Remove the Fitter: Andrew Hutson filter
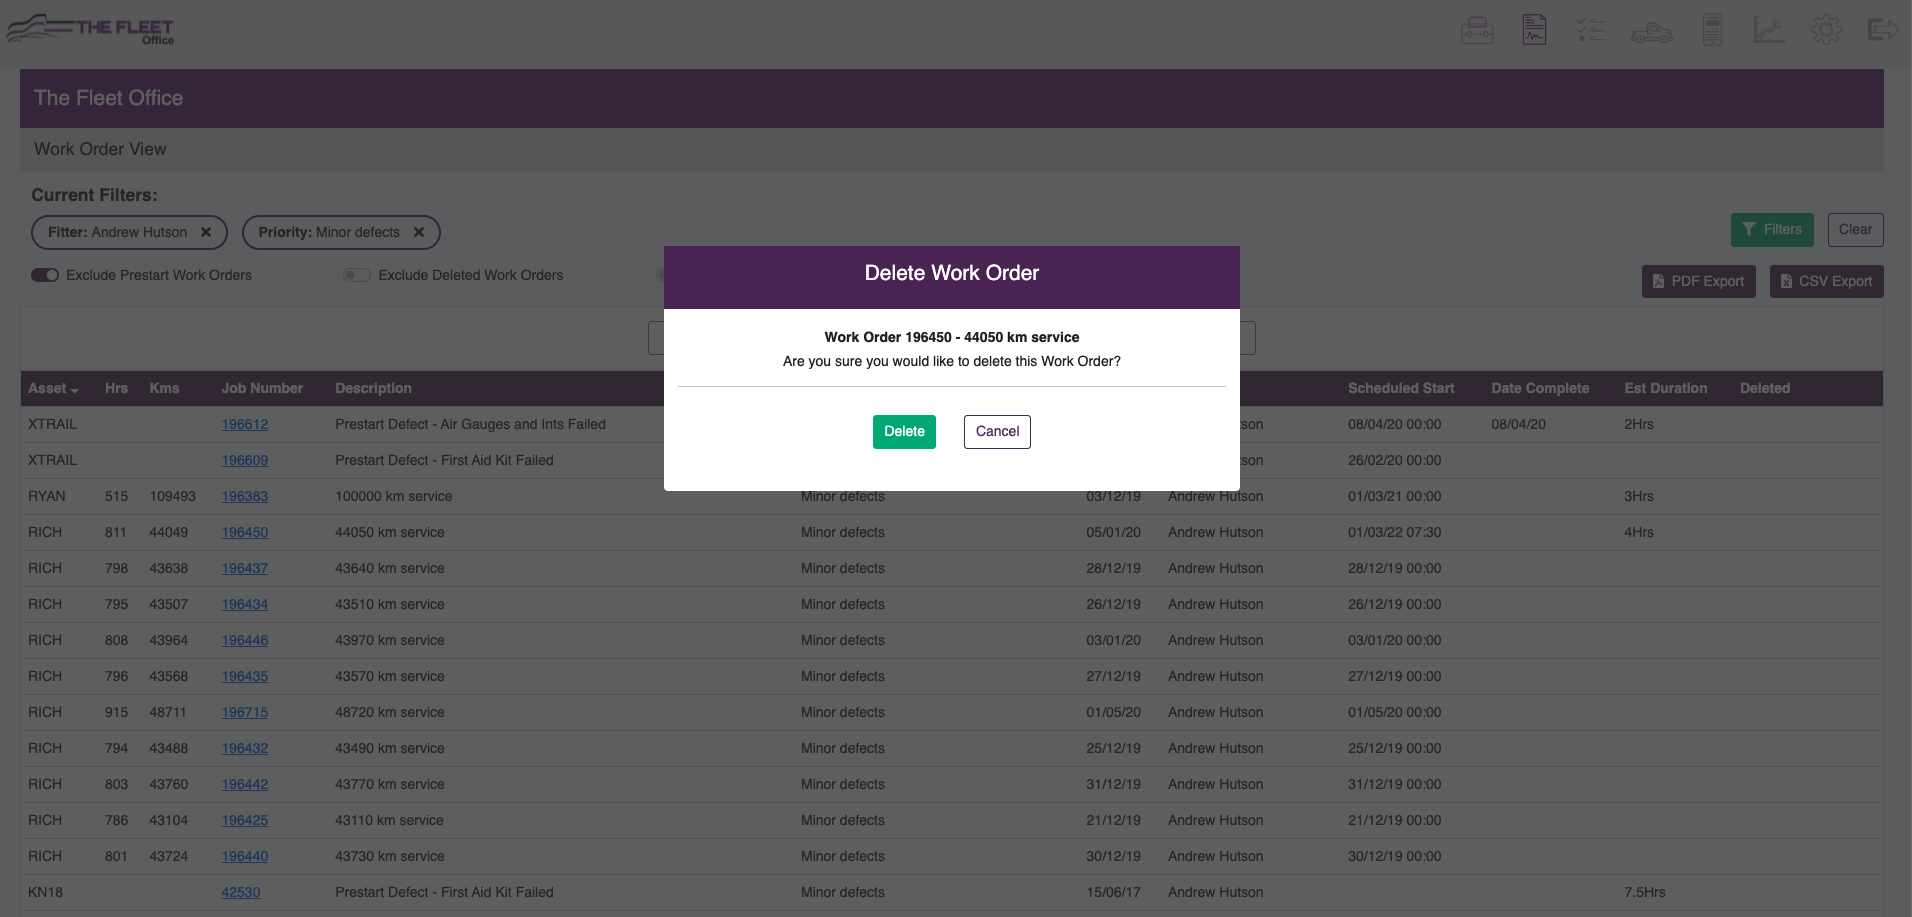1912x917 pixels. [206, 232]
